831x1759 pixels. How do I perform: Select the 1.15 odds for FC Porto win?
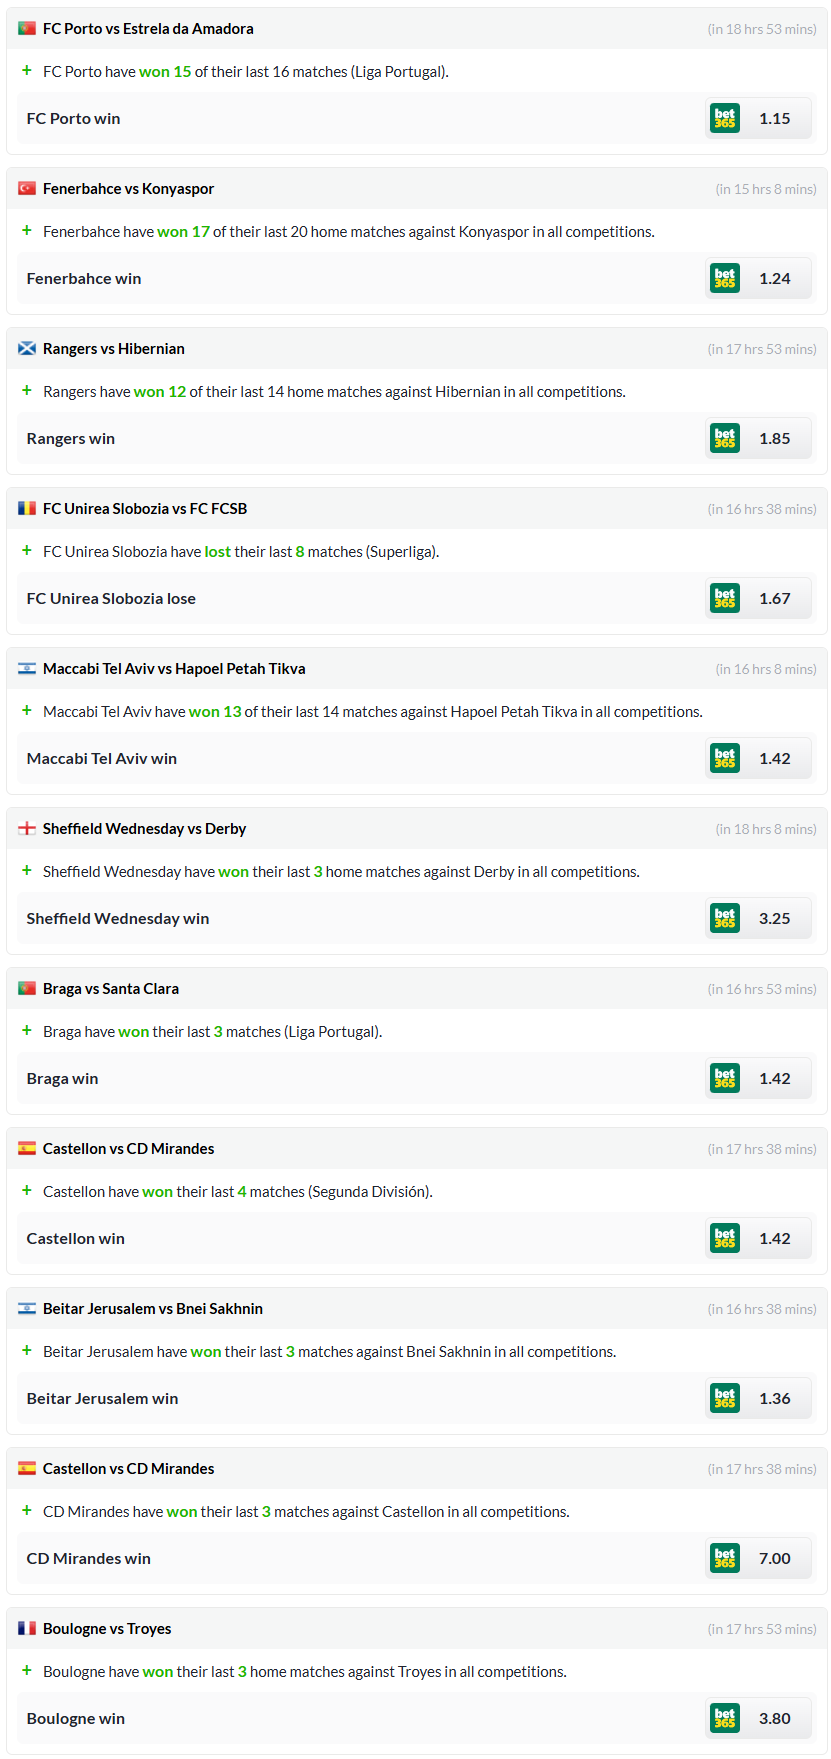[x=775, y=118]
